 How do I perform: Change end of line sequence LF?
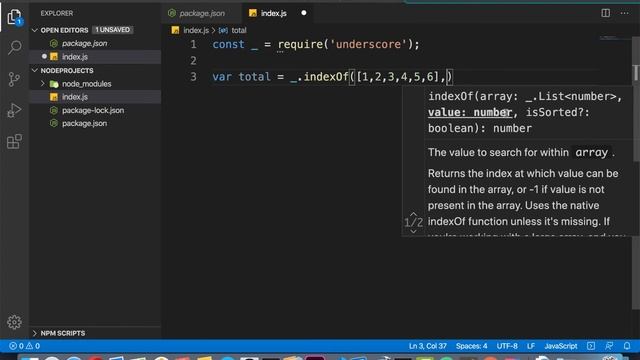coord(531,346)
